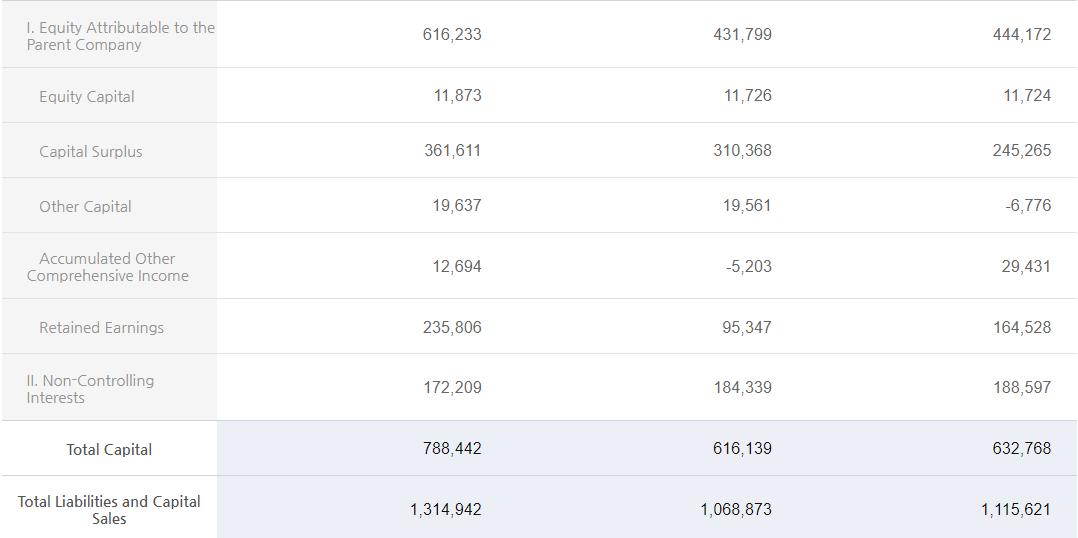Click the negative value -5,203

click(748, 267)
